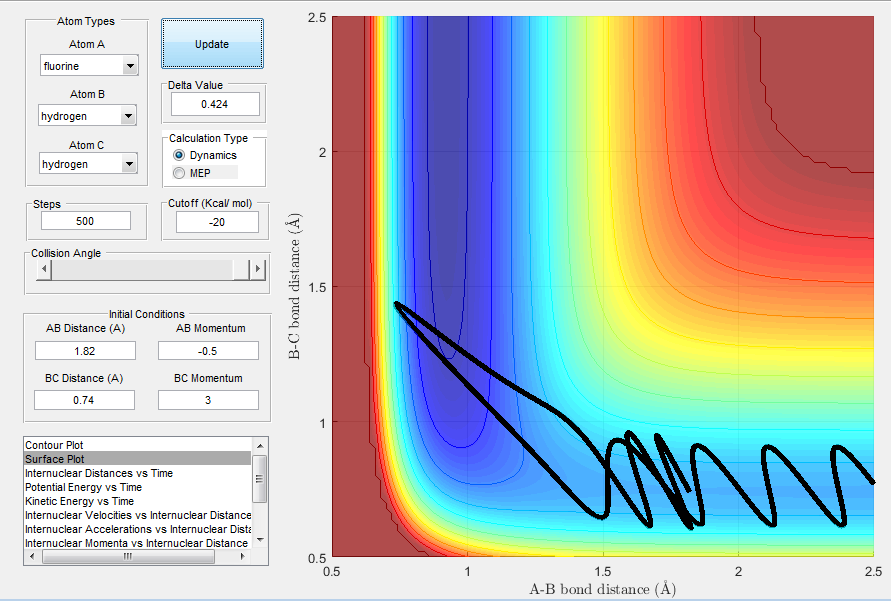Select Kinetic Energy vs Time
This screenshot has height=601, width=891.
tap(138, 501)
